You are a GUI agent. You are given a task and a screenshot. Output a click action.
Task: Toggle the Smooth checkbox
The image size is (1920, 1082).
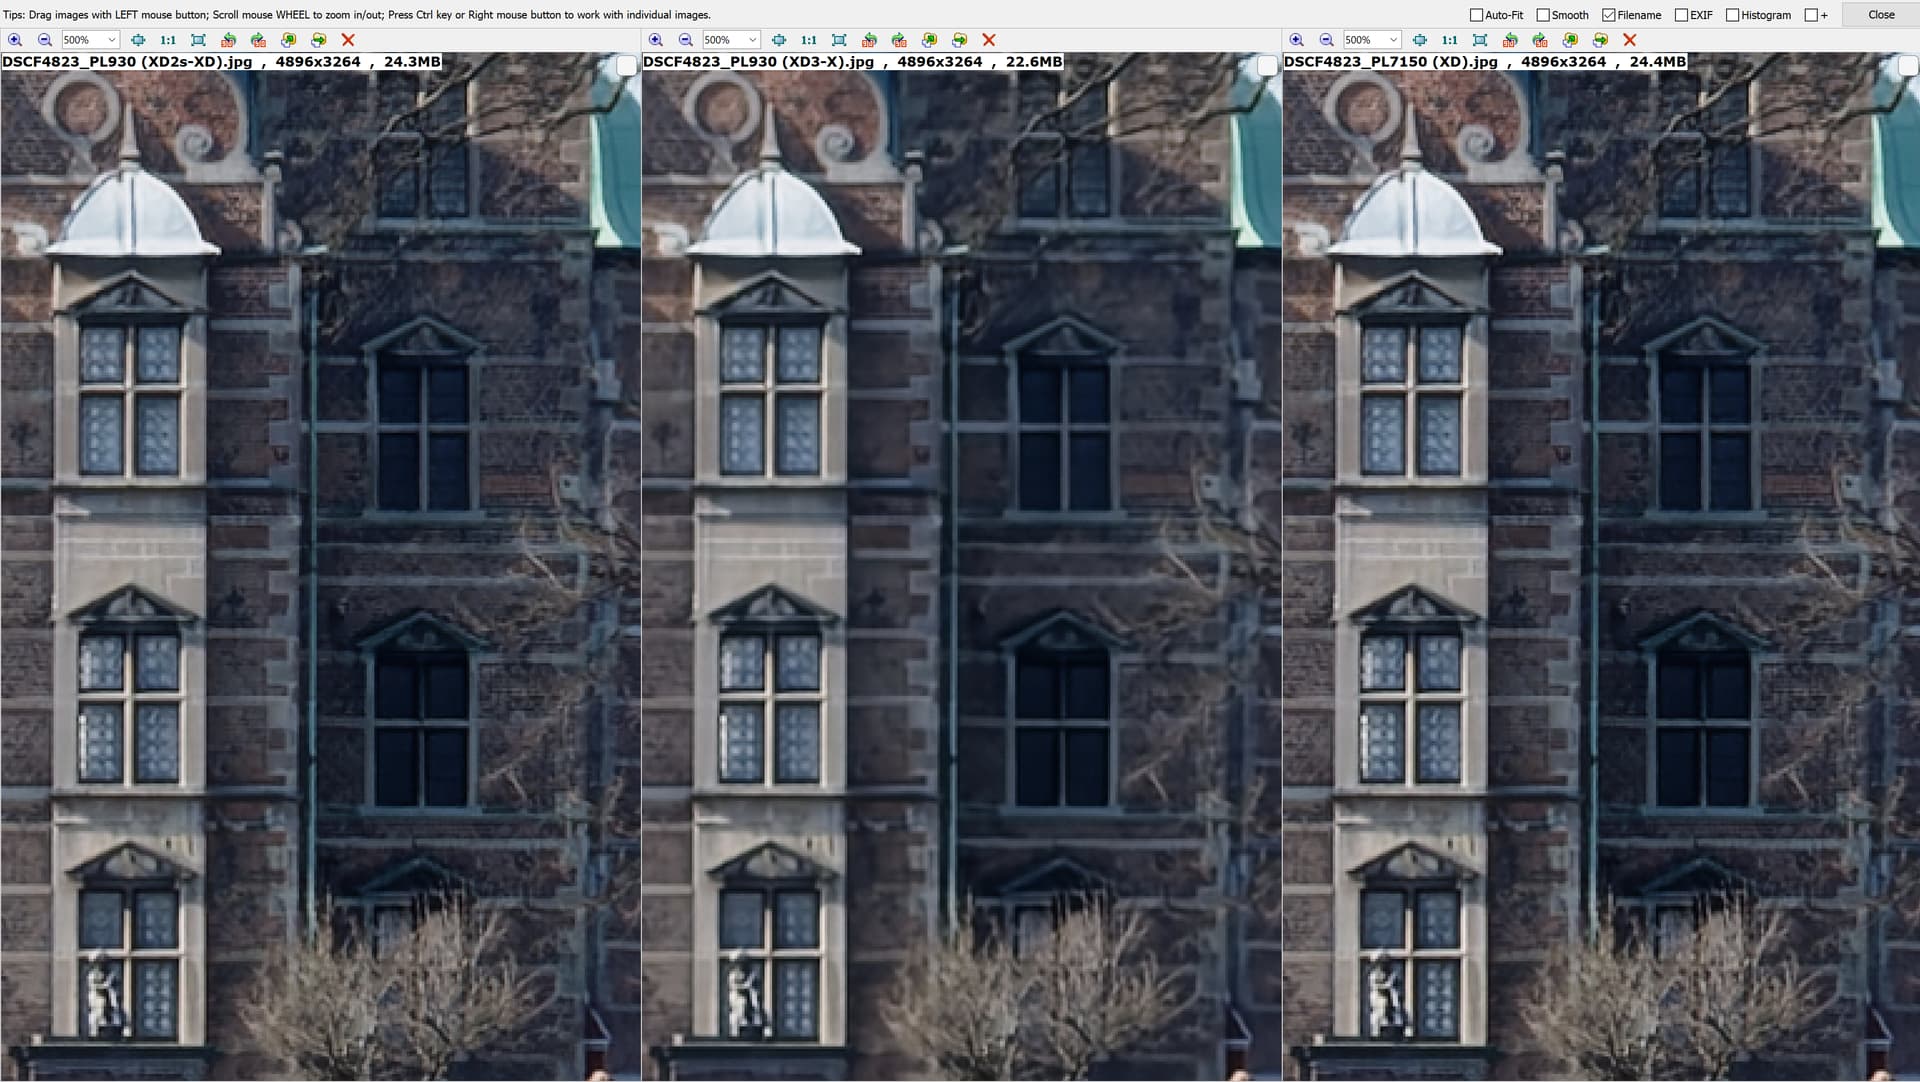[x=1543, y=15]
